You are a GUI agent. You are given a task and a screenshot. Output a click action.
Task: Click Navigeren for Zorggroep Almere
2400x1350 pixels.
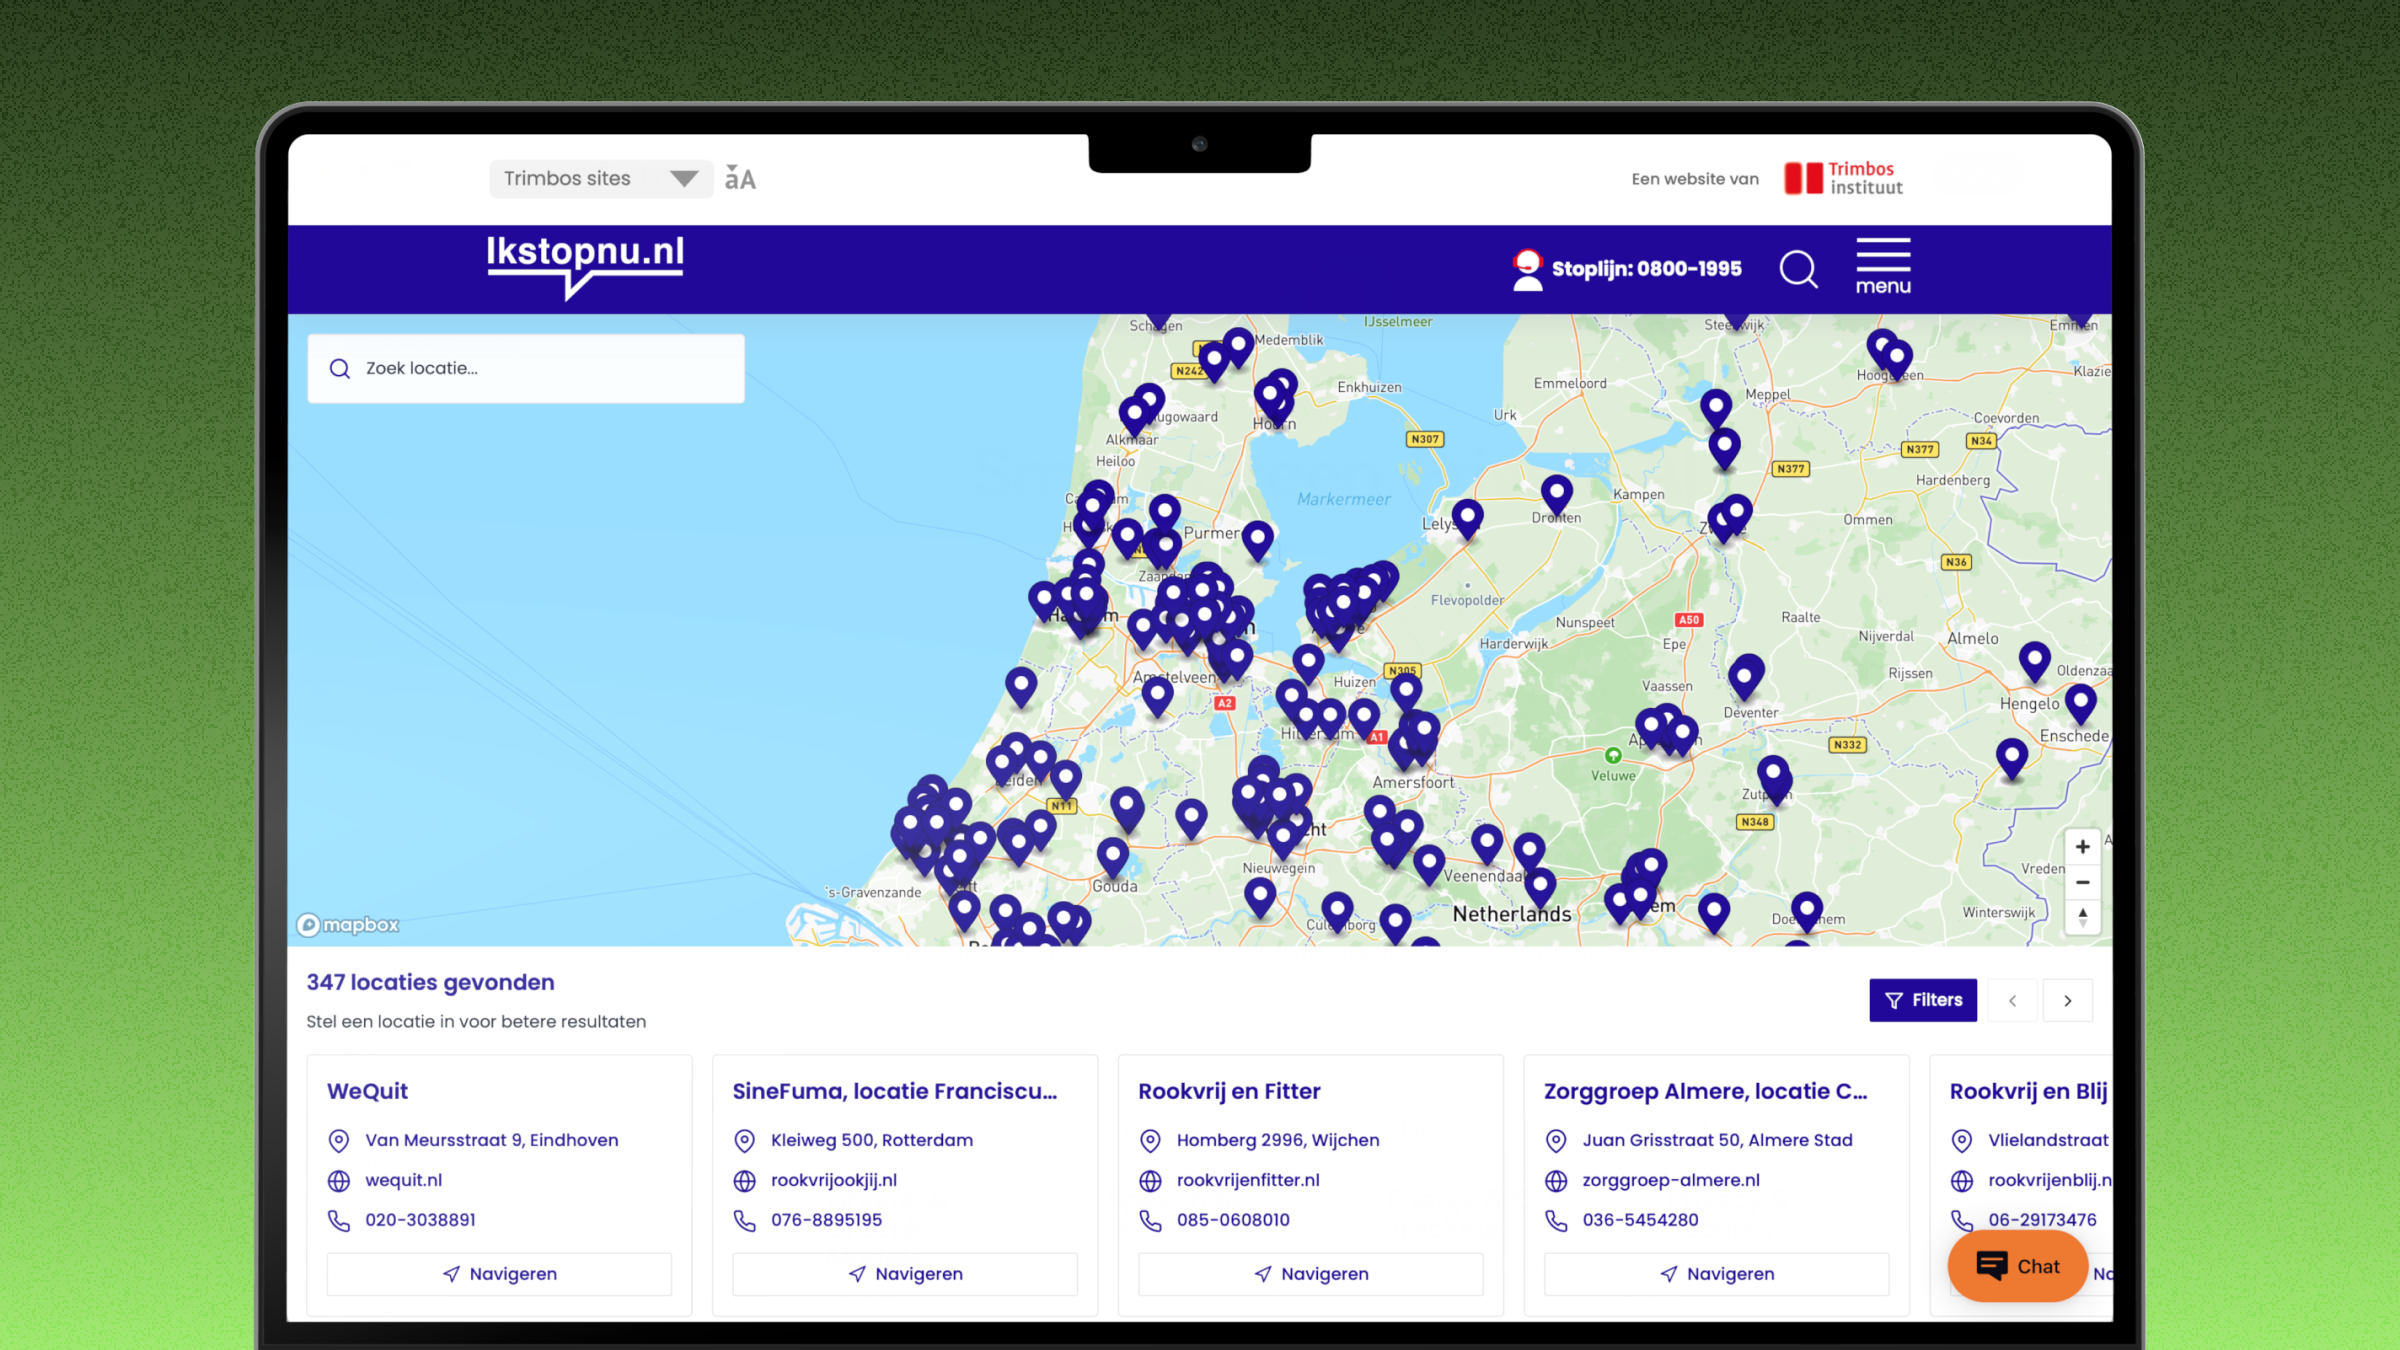click(x=1716, y=1274)
